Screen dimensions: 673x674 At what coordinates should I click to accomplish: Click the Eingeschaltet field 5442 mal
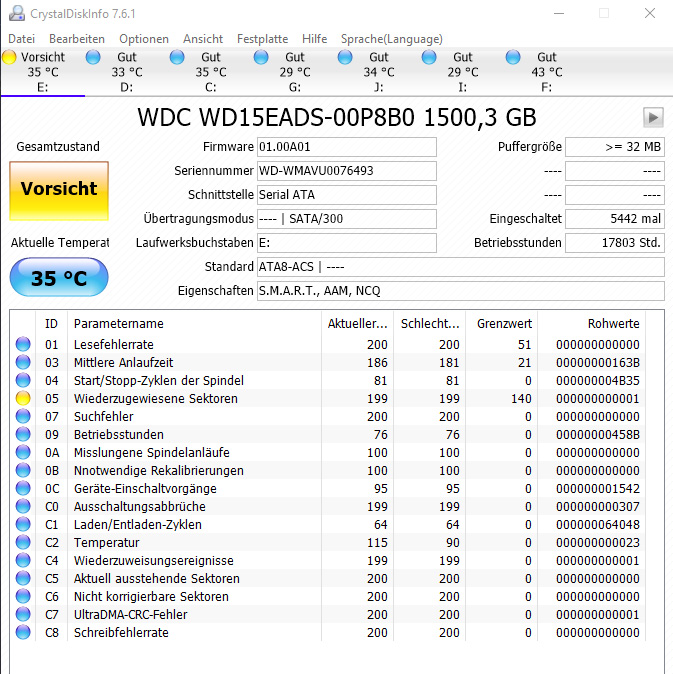point(615,219)
